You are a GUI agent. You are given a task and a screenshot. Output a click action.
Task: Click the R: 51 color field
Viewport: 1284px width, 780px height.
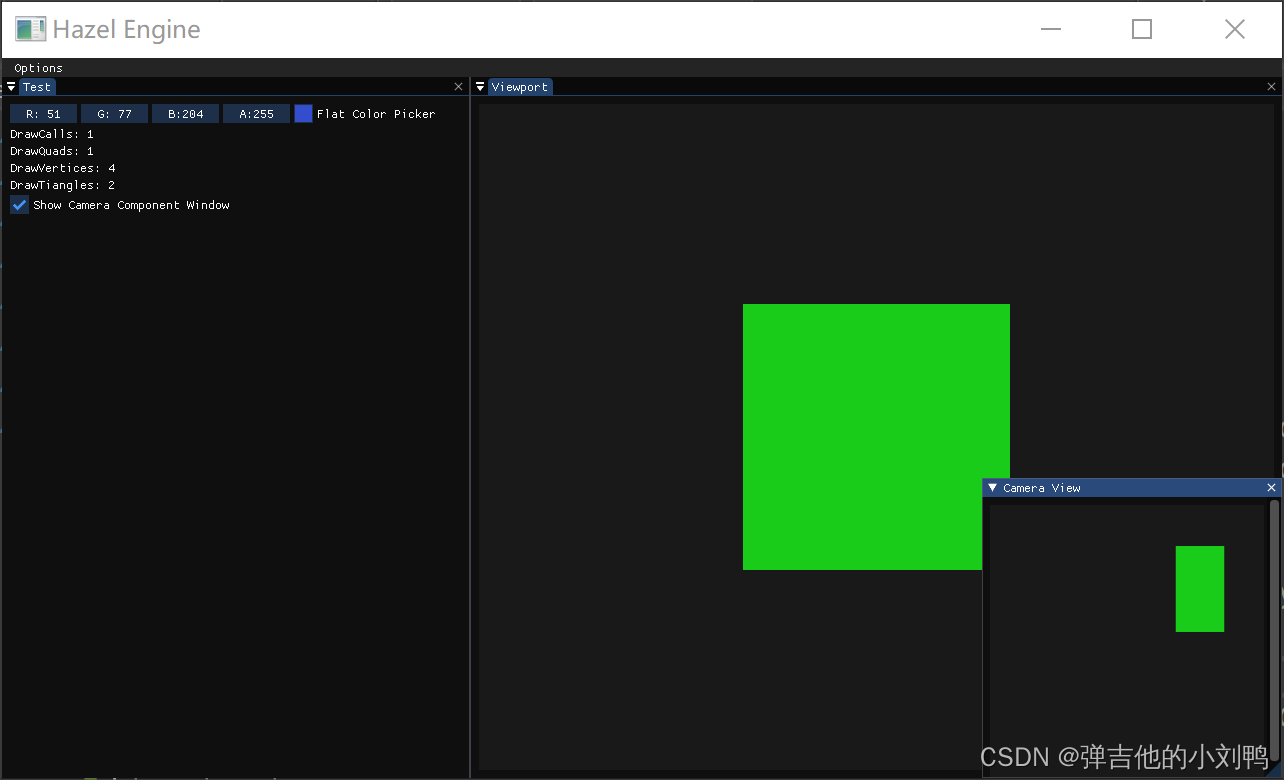(43, 114)
